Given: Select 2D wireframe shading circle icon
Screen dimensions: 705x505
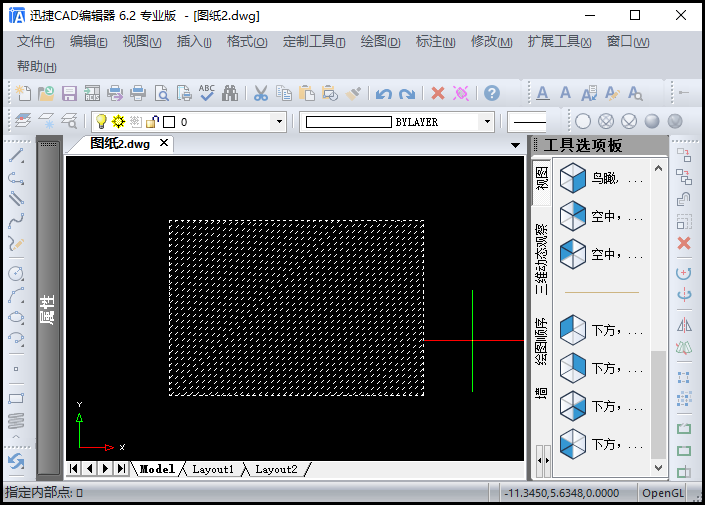Looking at the screenshot, I should [583, 121].
